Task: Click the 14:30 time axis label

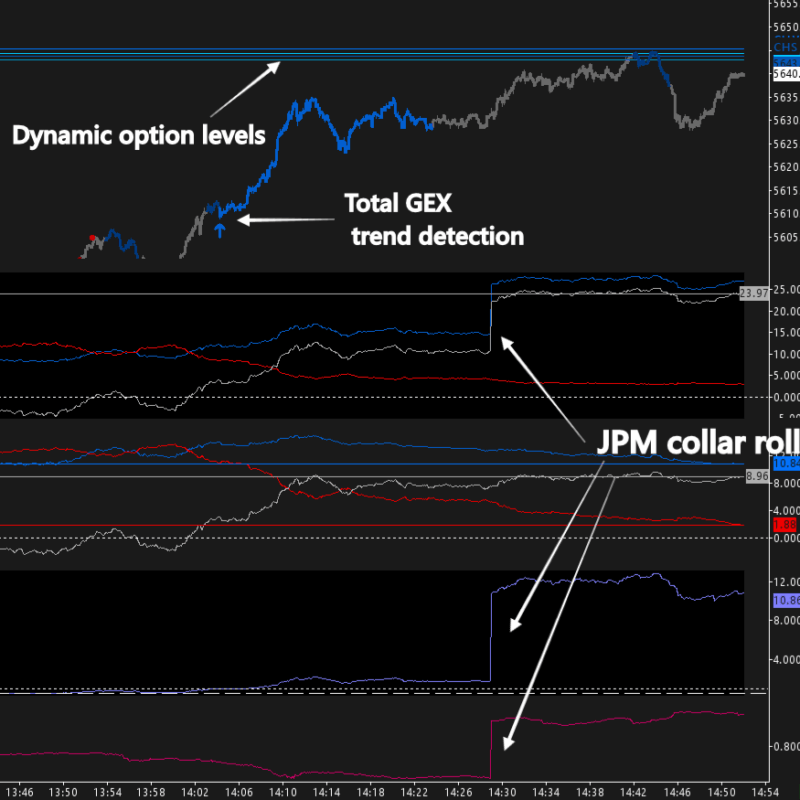Action: click(503, 792)
